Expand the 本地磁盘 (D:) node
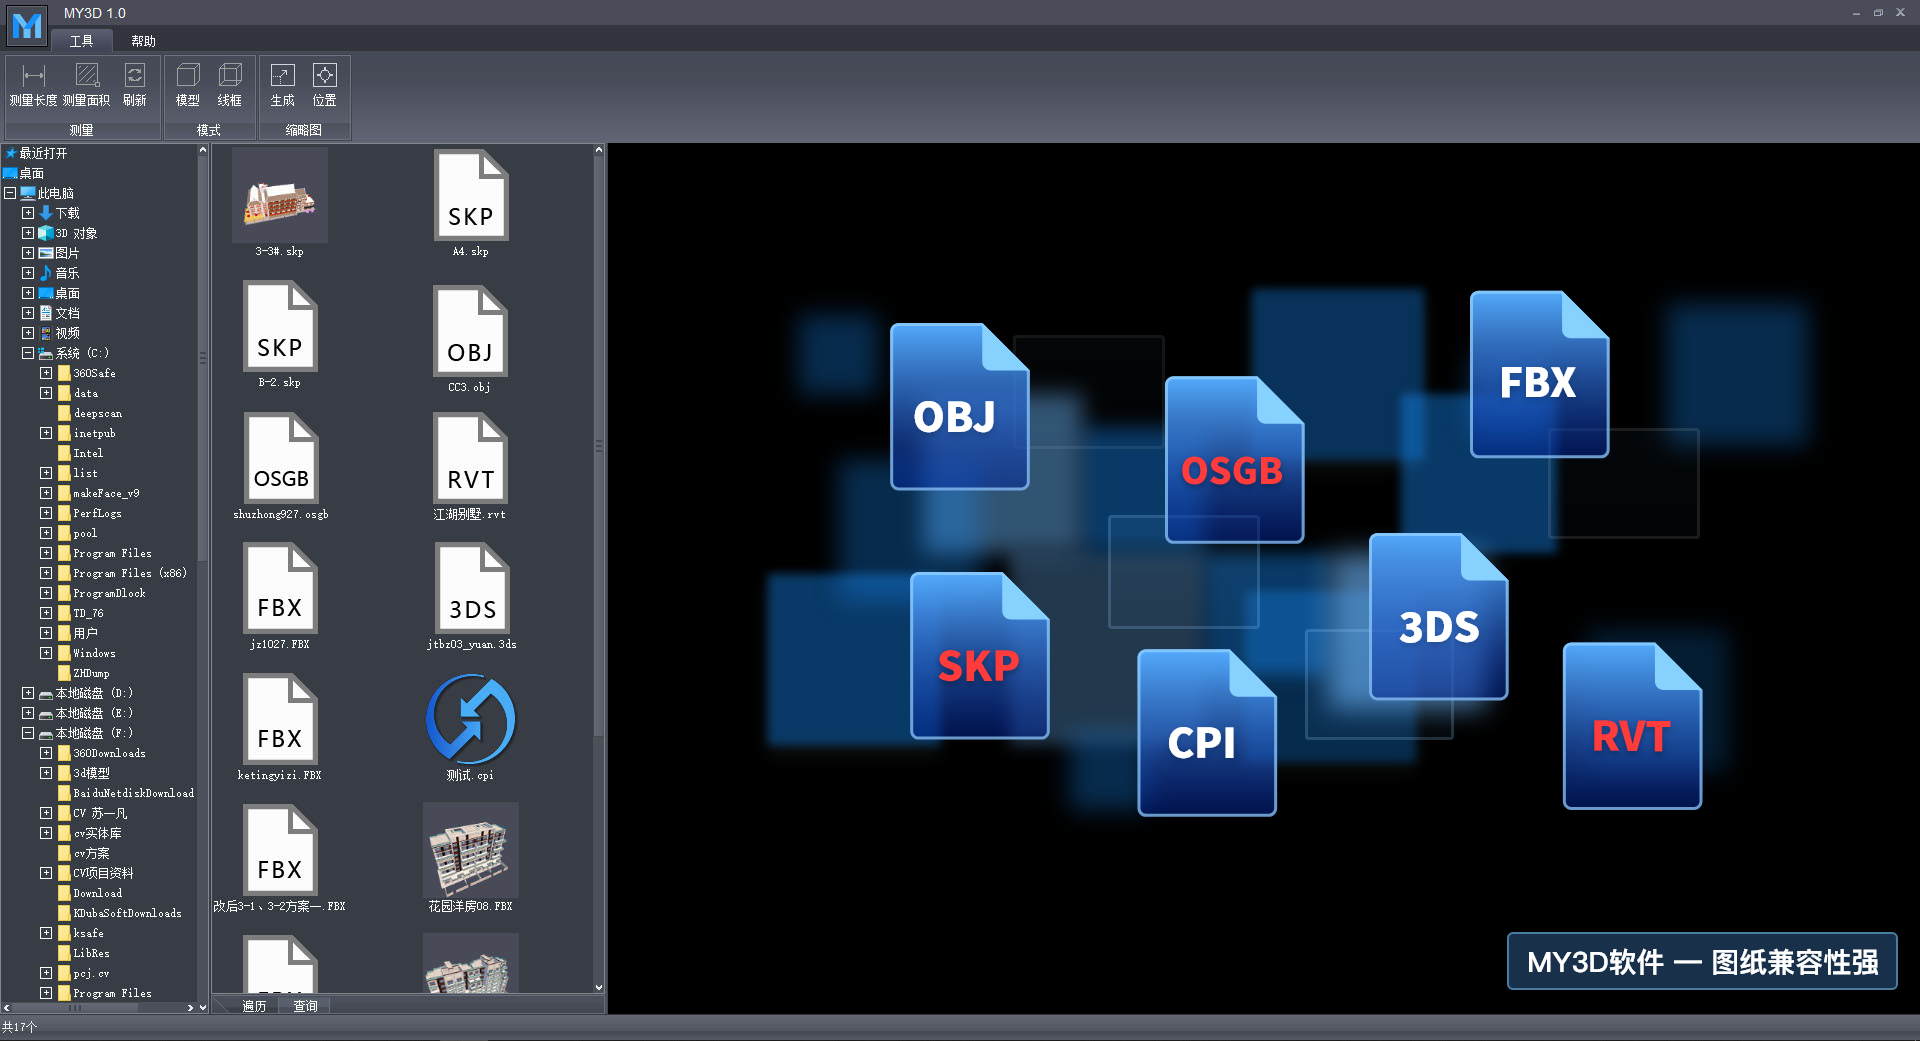 (28, 693)
